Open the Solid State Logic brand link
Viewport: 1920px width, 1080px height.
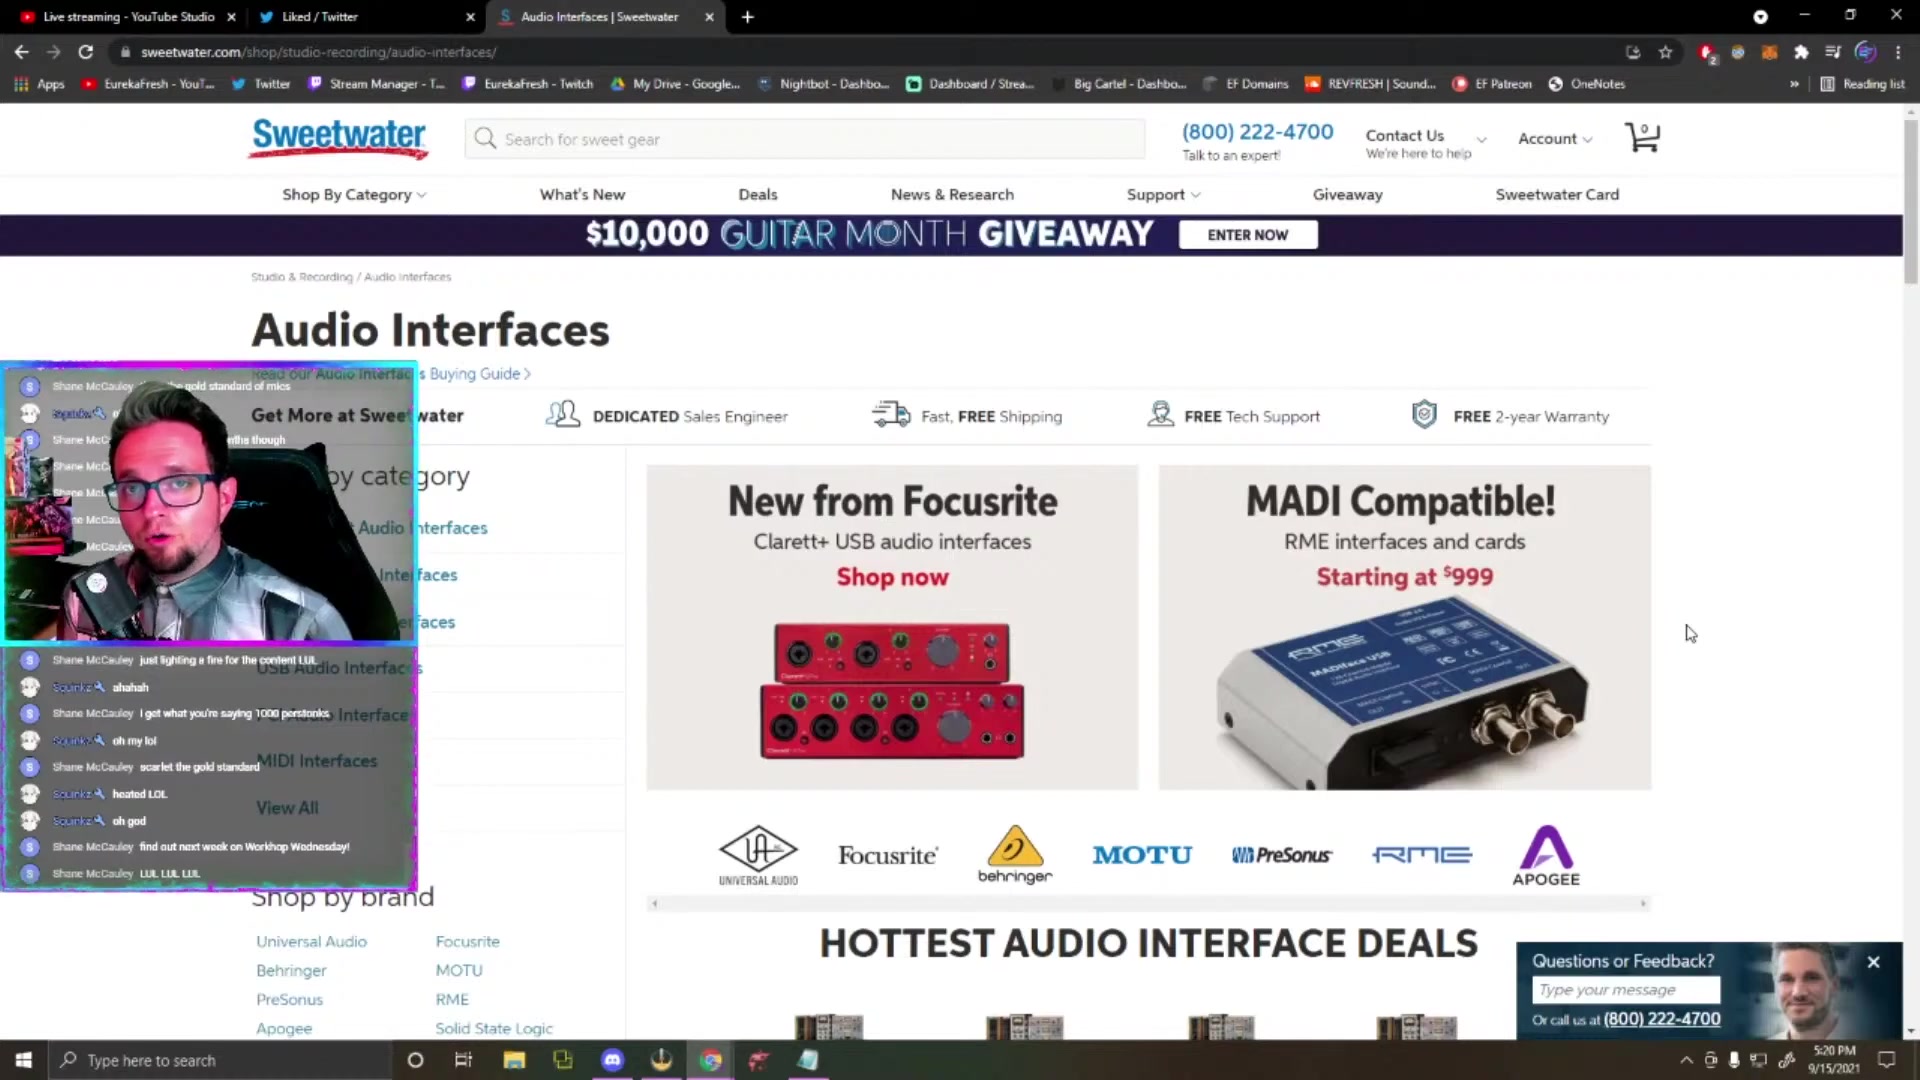(494, 1028)
